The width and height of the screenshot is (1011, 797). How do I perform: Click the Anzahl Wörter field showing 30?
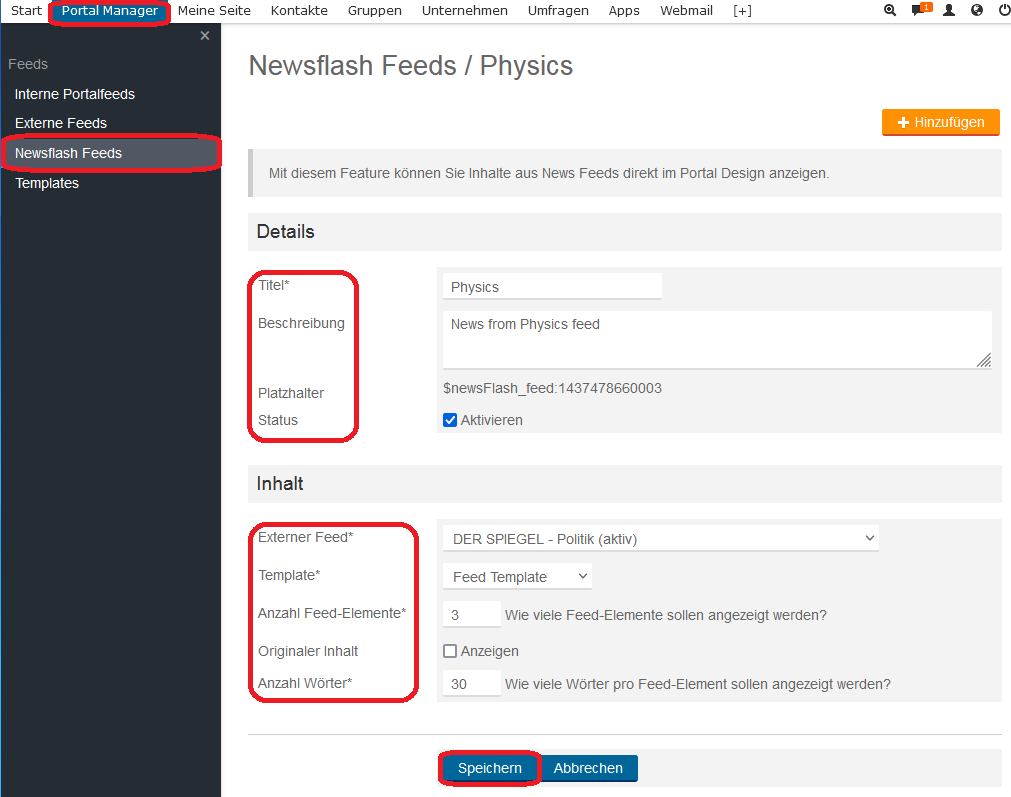pyautogui.click(x=471, y=683)
